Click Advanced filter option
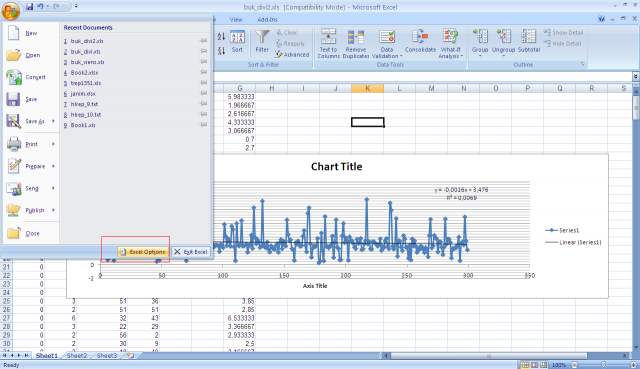Viewport: 640px width, 369px height. coord(292,54)
